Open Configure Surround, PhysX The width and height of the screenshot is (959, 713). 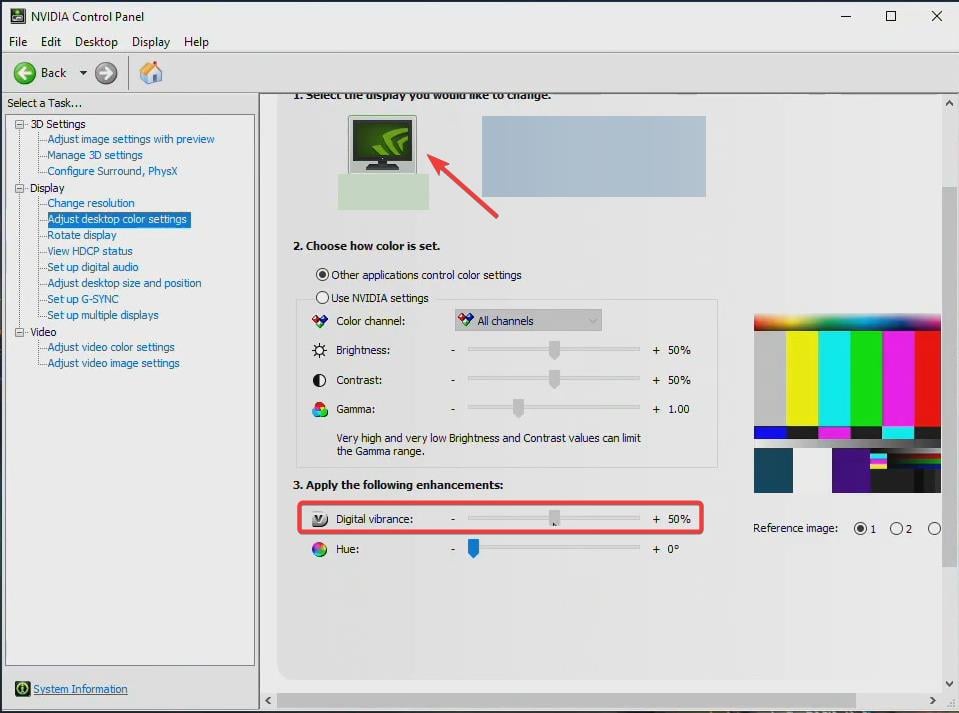(113, 171)
